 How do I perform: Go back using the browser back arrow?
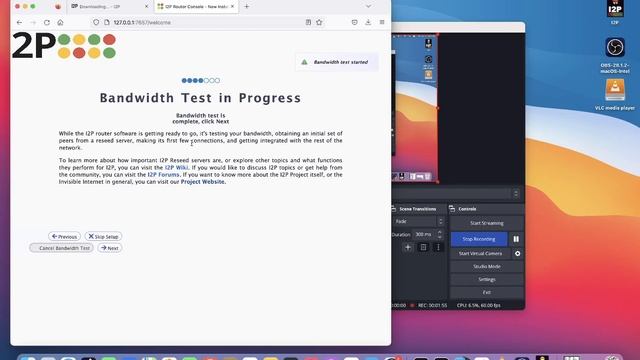click(20, 22)
